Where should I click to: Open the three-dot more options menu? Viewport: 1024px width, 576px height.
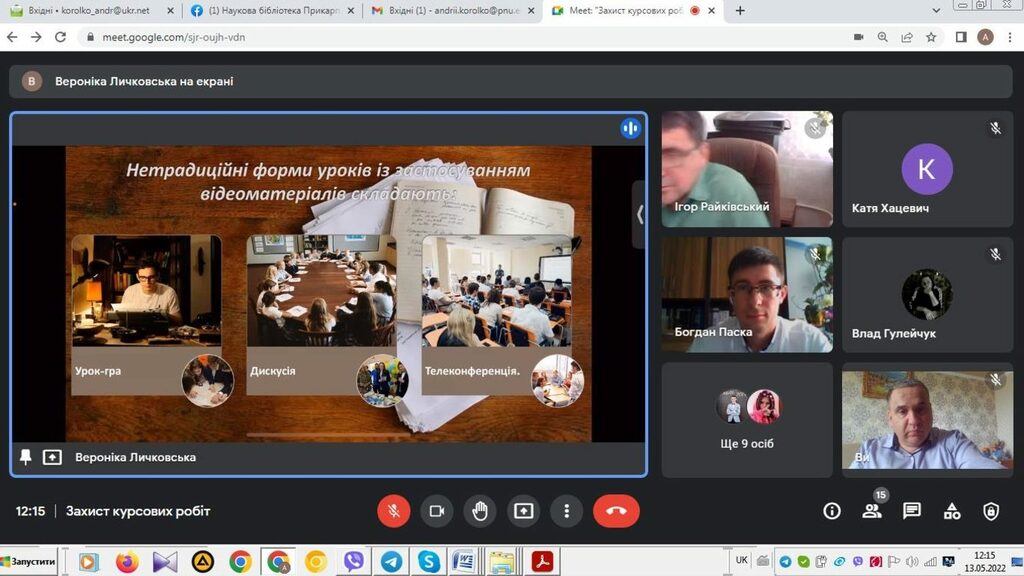coord(567,511)
